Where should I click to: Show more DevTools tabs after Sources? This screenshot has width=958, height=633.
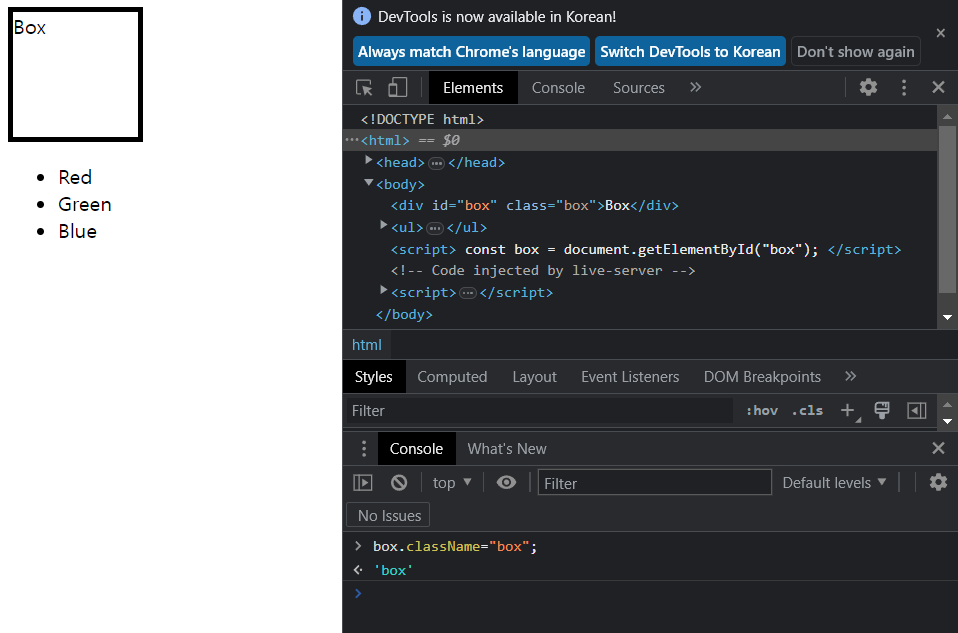[695, 87]
